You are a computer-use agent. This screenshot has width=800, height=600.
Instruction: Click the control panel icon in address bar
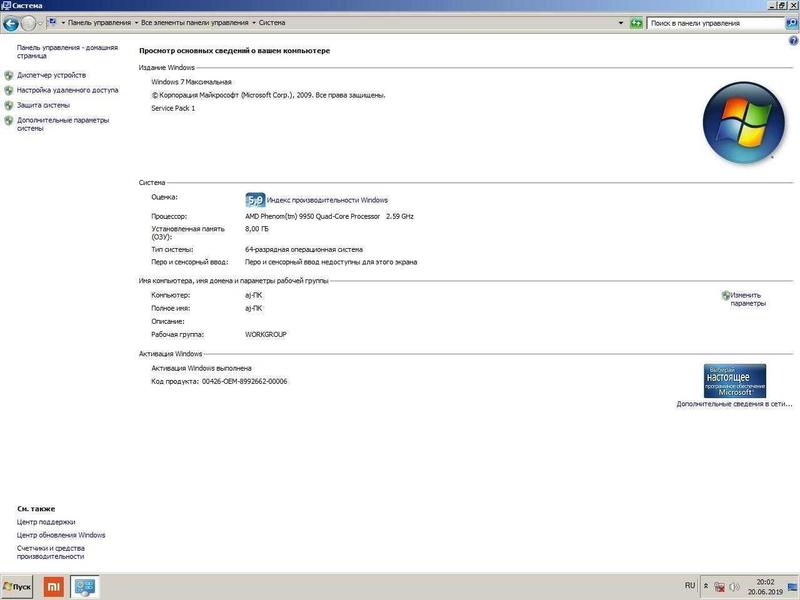pyautogui.click(x=52, y=22)
